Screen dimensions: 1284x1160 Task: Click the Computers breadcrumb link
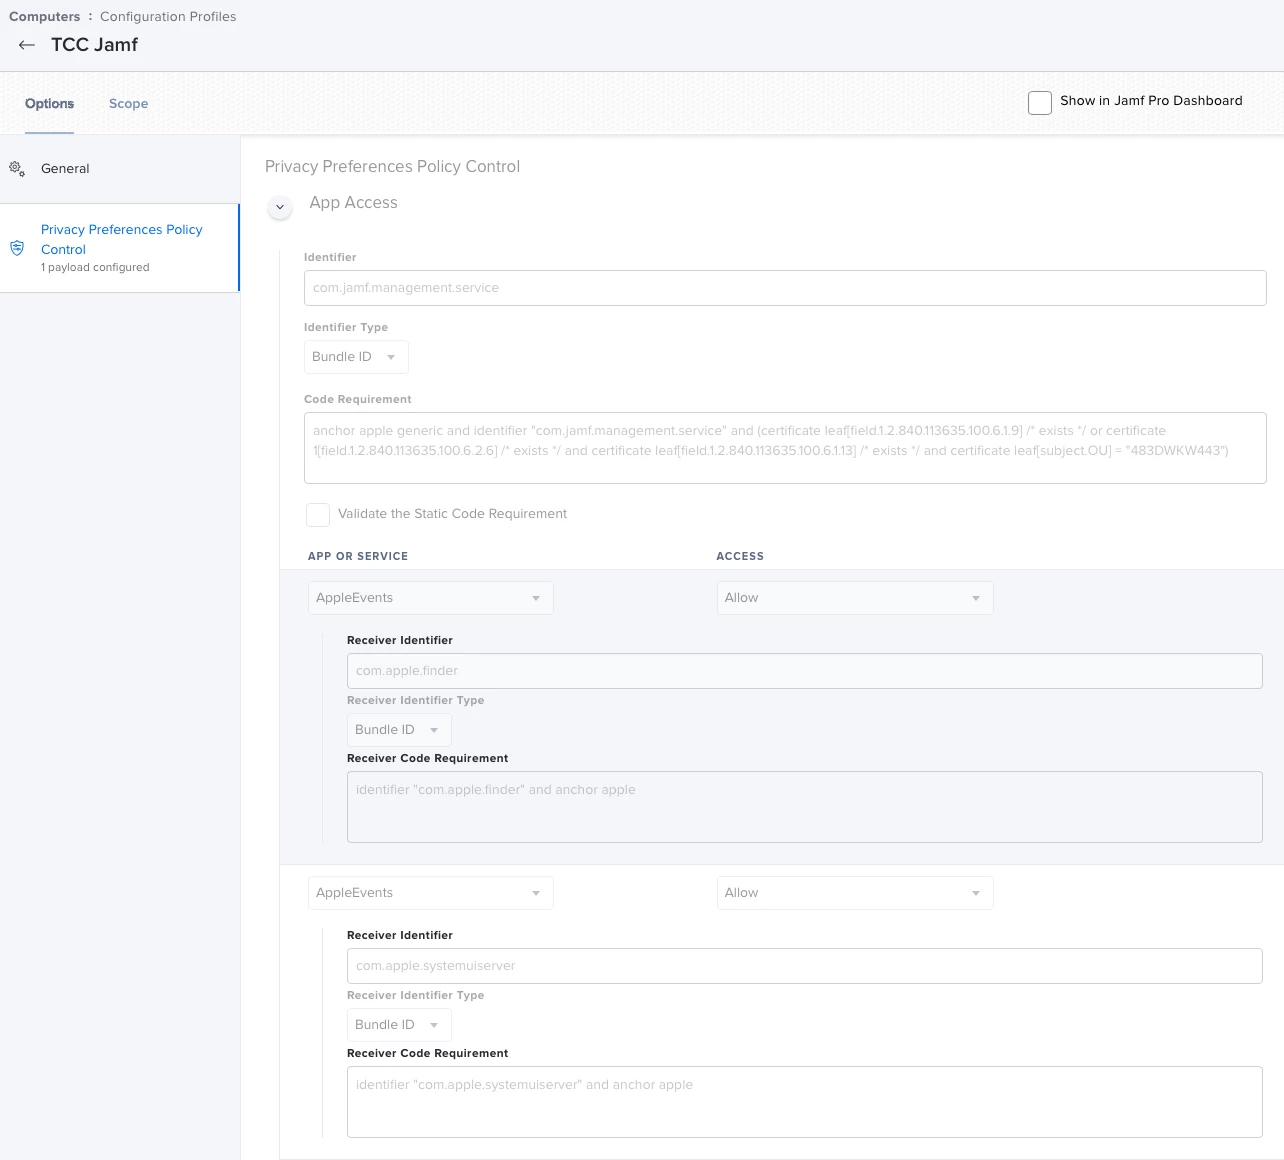point(44,17)
